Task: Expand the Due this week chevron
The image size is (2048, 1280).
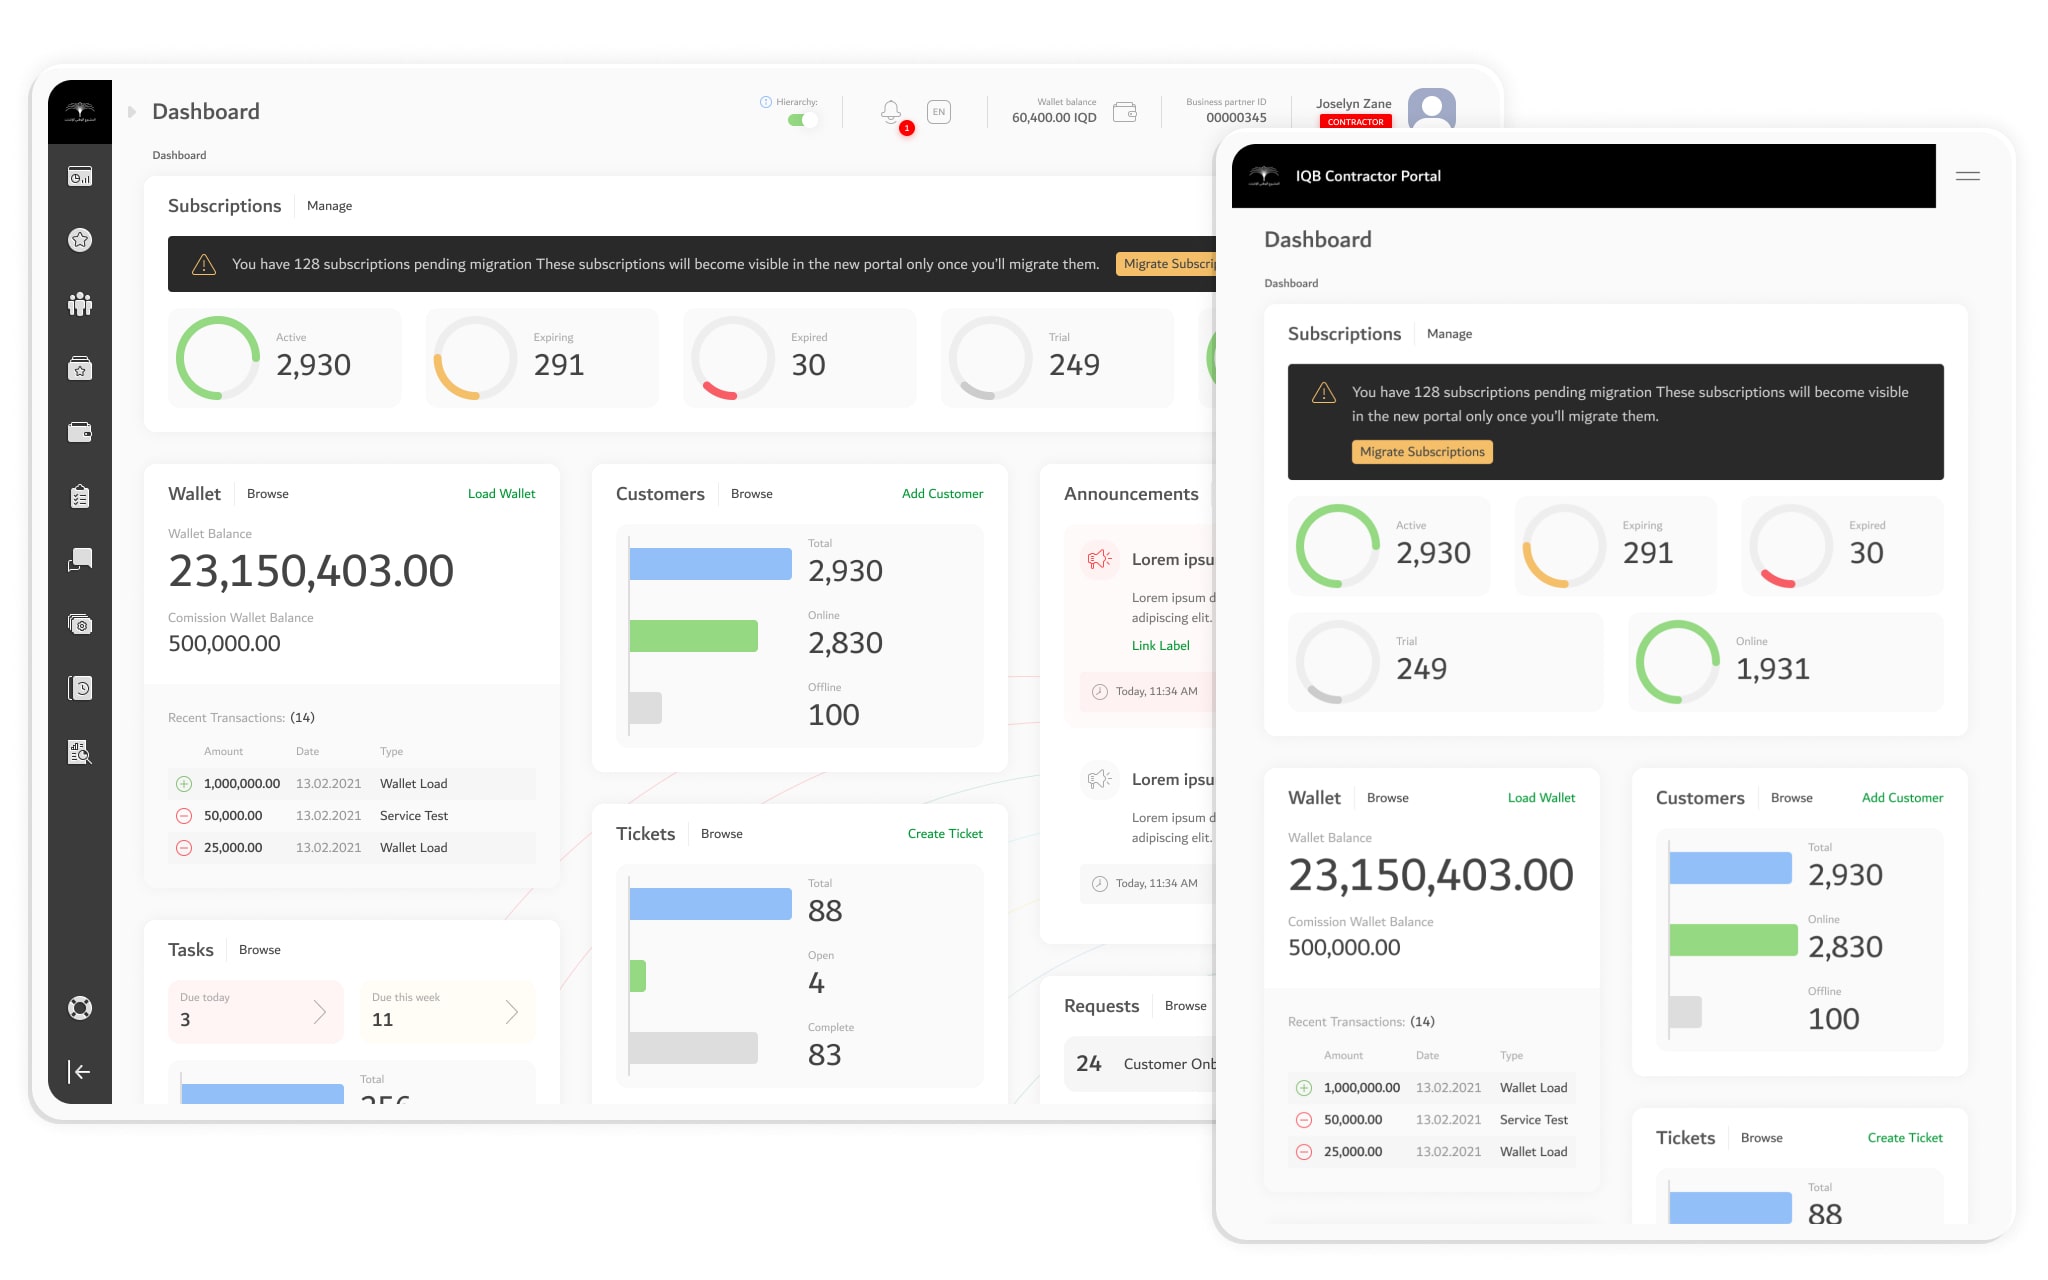Action: [512, 1012]
